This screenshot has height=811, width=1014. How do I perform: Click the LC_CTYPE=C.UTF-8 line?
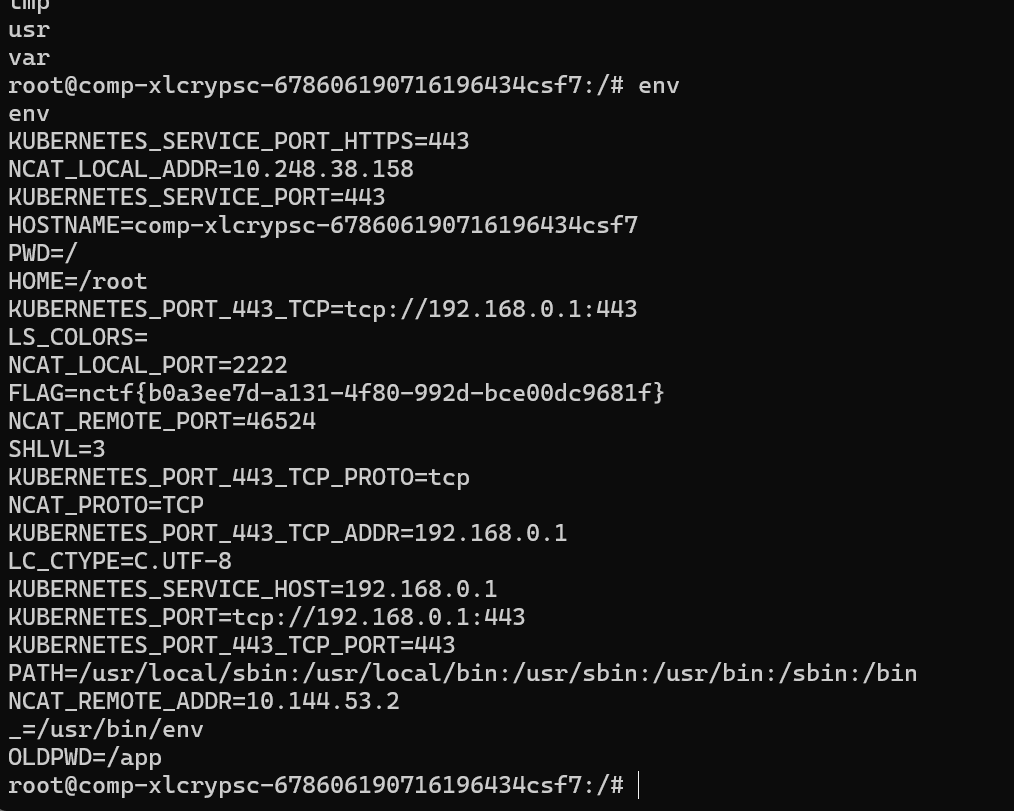click(120, 561)
